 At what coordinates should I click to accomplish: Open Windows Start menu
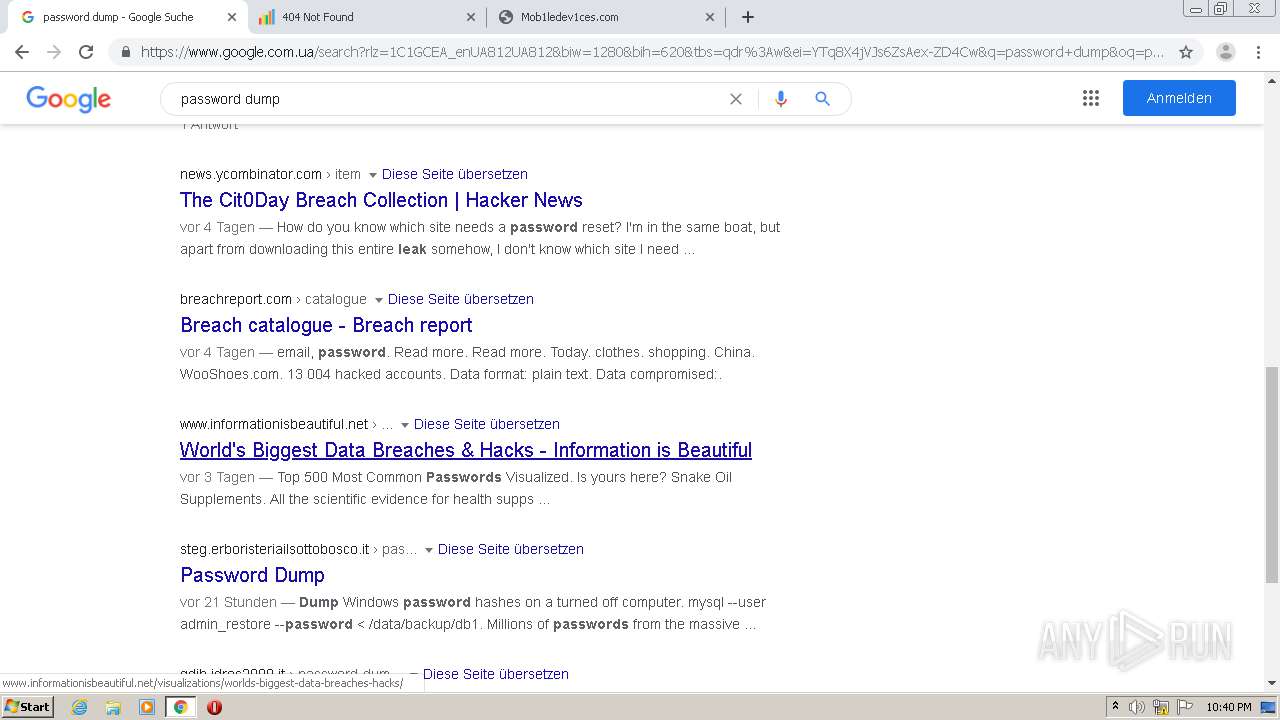[x=28, y=706]
